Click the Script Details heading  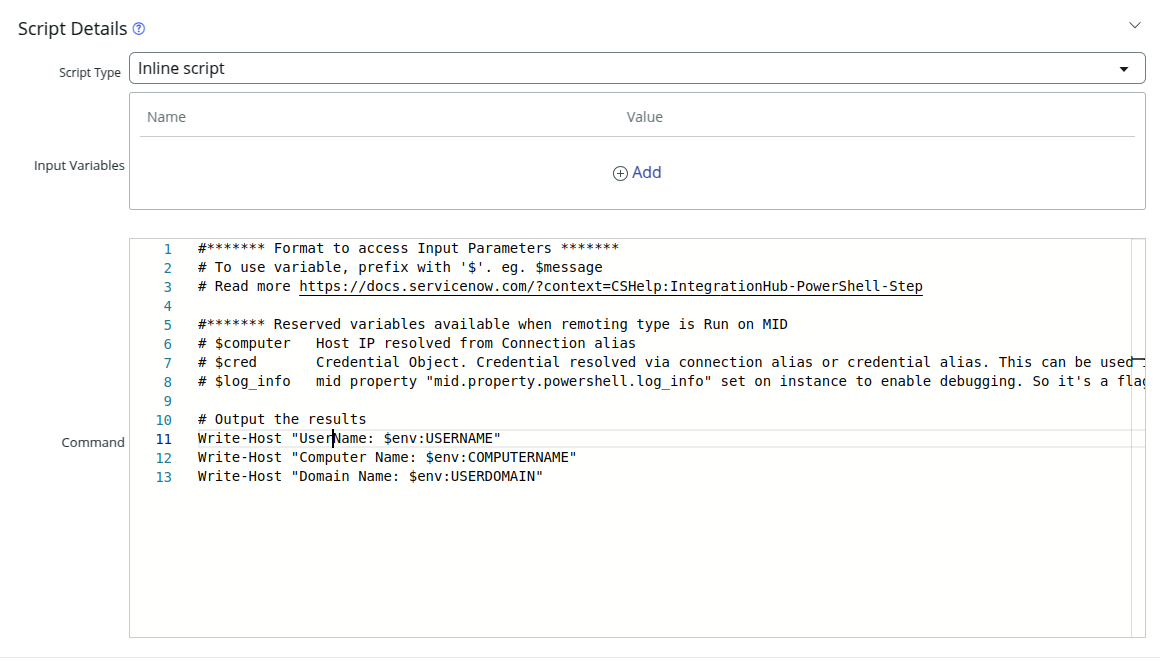72,28
